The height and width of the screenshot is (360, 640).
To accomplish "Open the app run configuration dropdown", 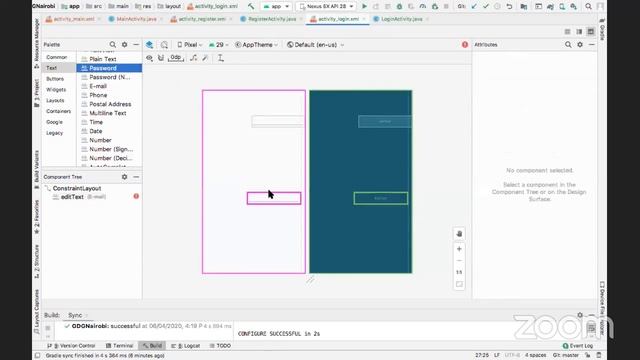I will tap(276, 7).
